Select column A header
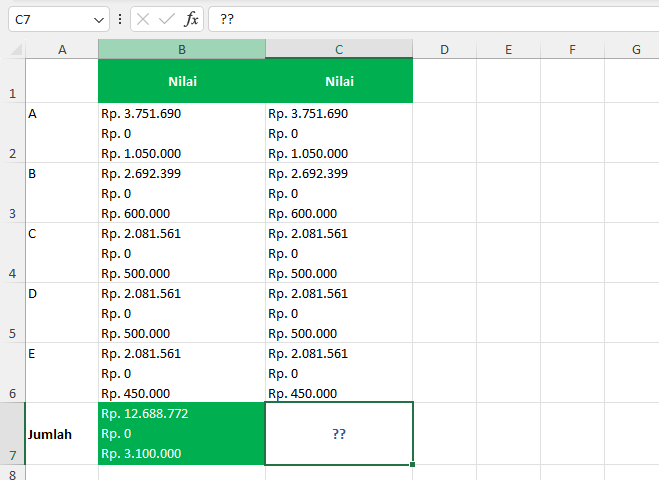This screenshot has width=659, height=480. click(x=62, y=49)
